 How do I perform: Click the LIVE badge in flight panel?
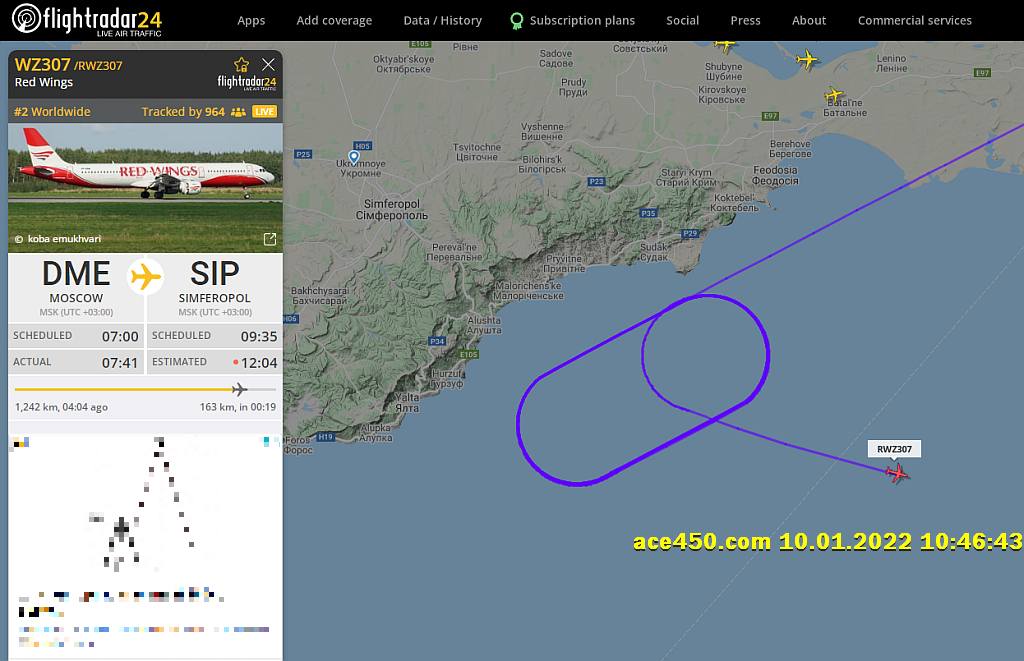[x=264, y=112]
